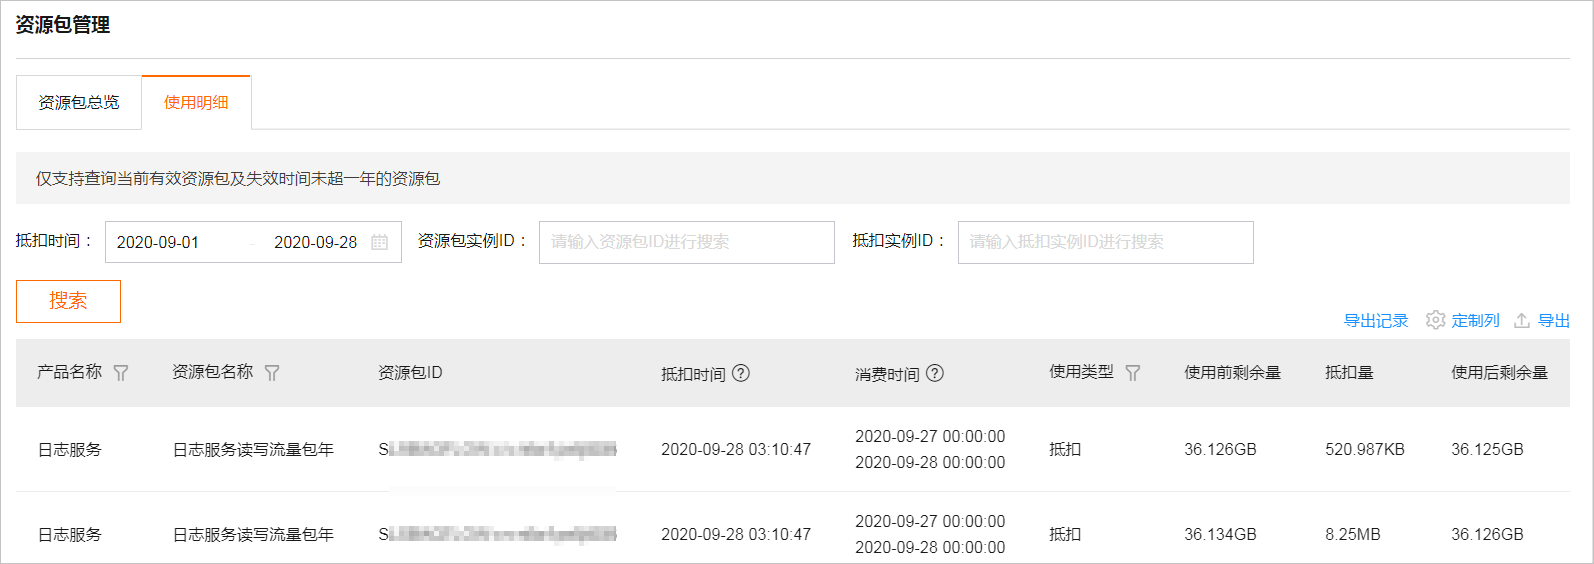Click the 36.134GB before-usage value
1594x564 pixels.
[x=1221, y=535]
